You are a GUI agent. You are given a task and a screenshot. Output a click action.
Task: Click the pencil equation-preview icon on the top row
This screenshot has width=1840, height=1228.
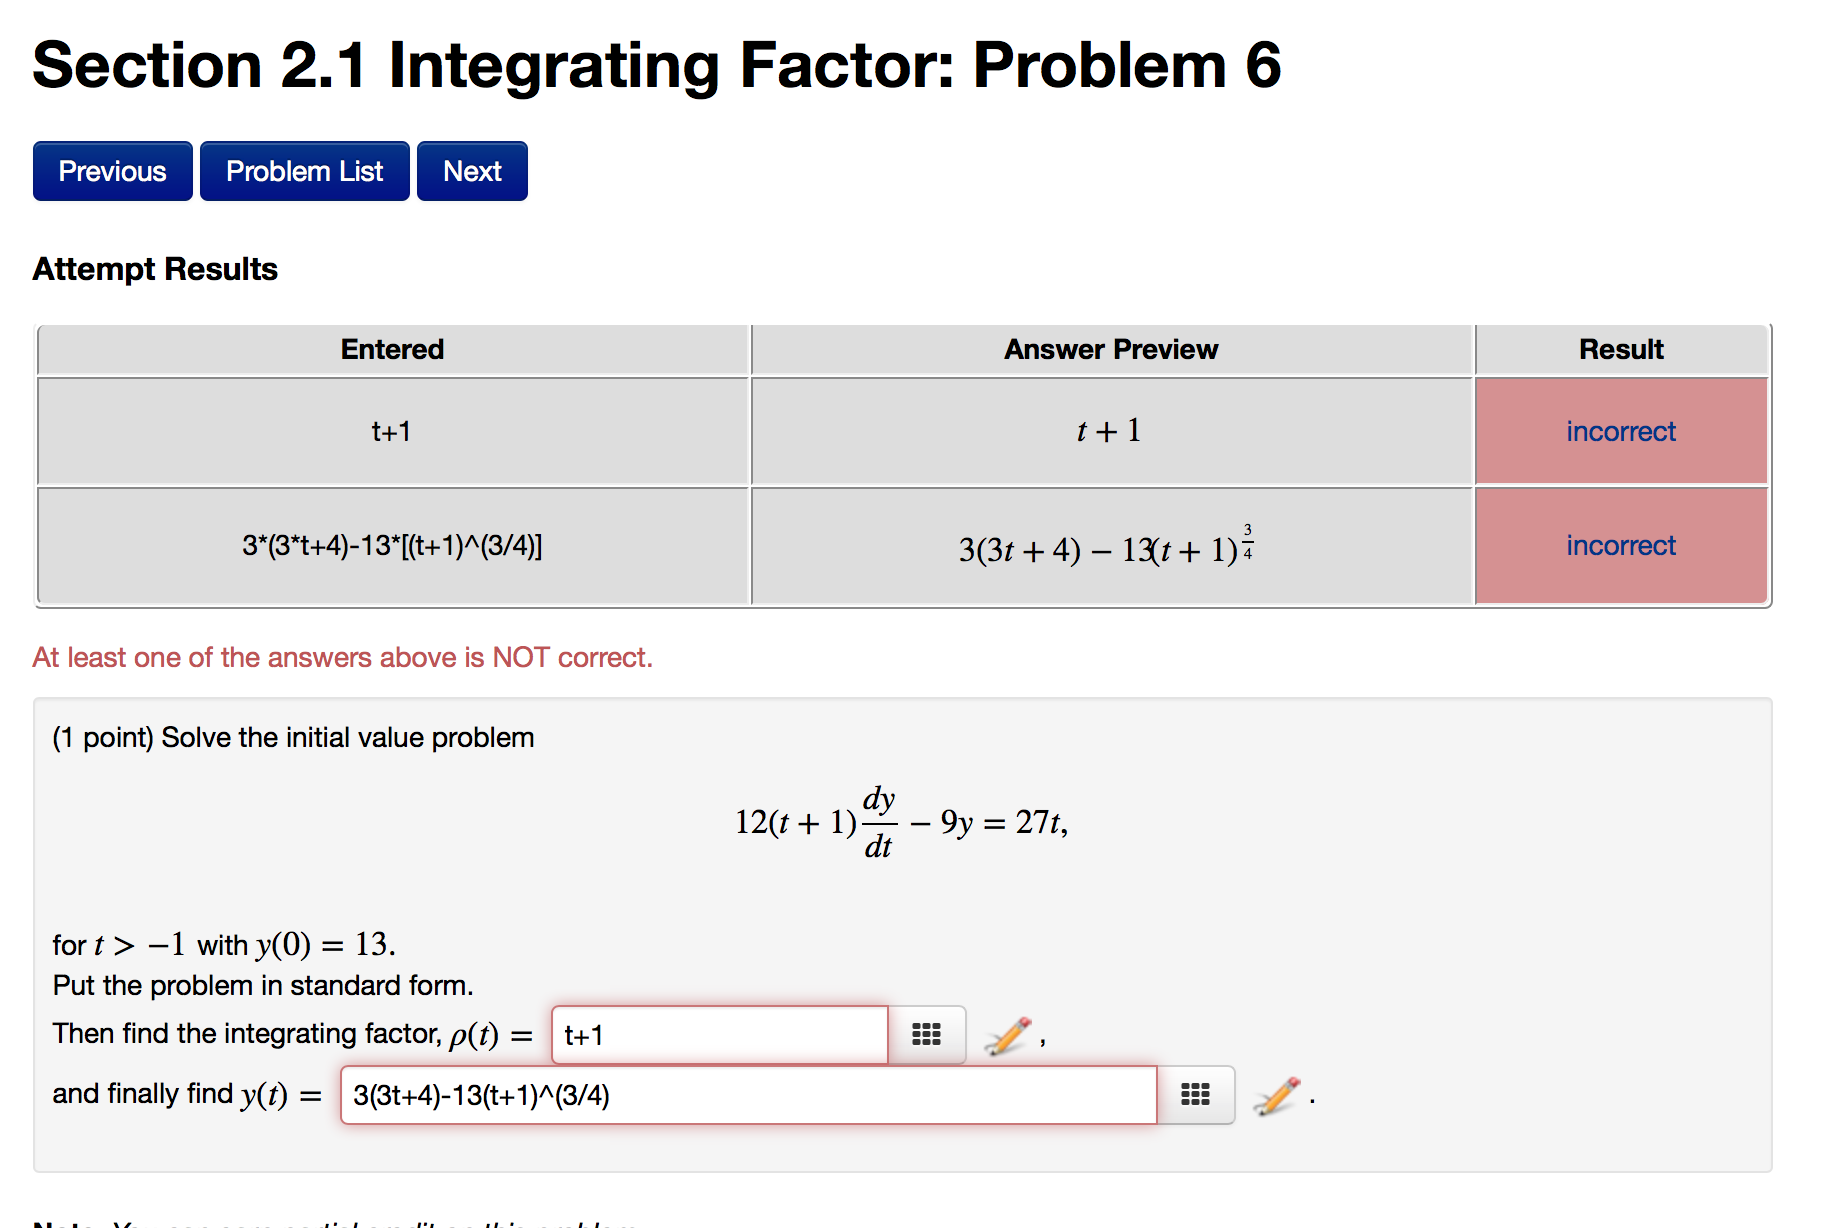pos(1010,1035)
